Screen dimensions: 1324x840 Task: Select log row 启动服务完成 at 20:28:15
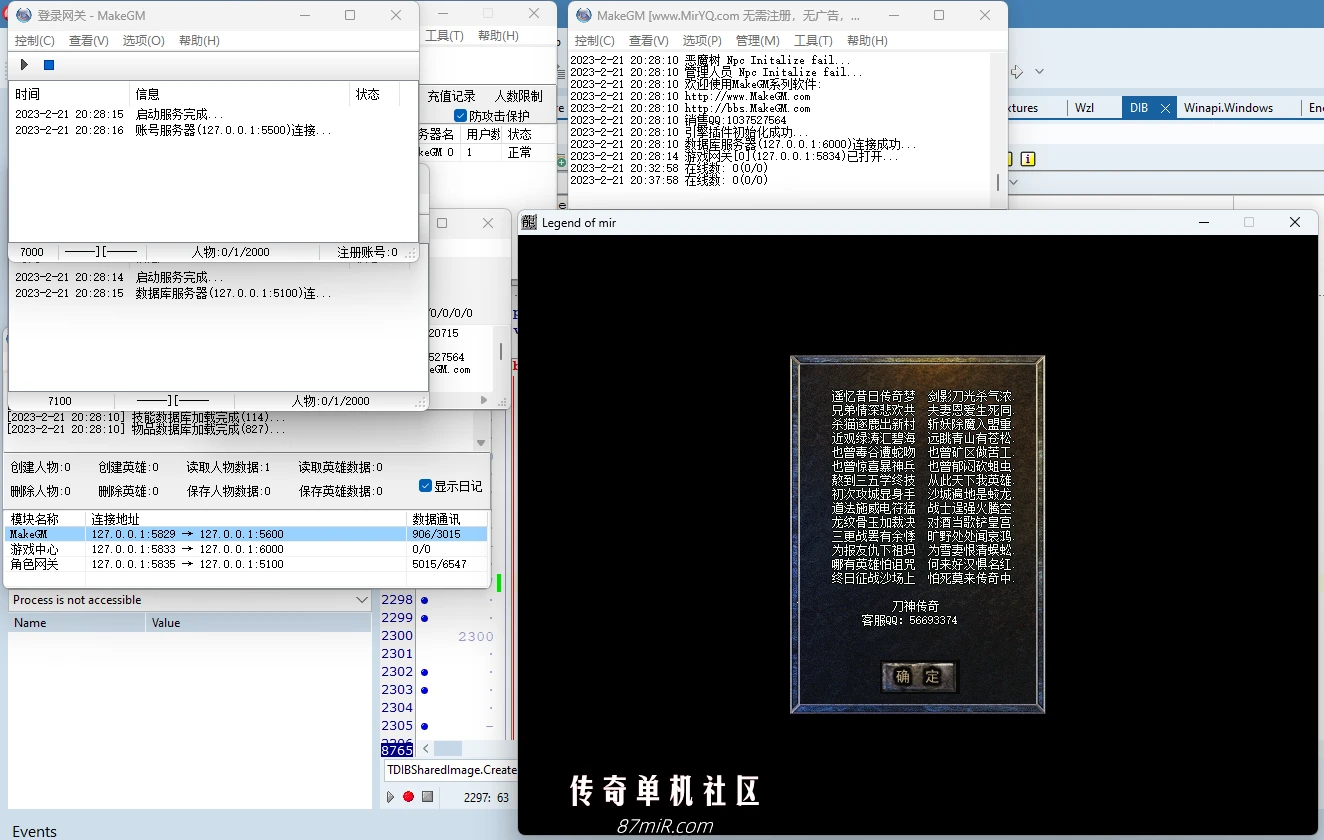click(x=207, y=115)
